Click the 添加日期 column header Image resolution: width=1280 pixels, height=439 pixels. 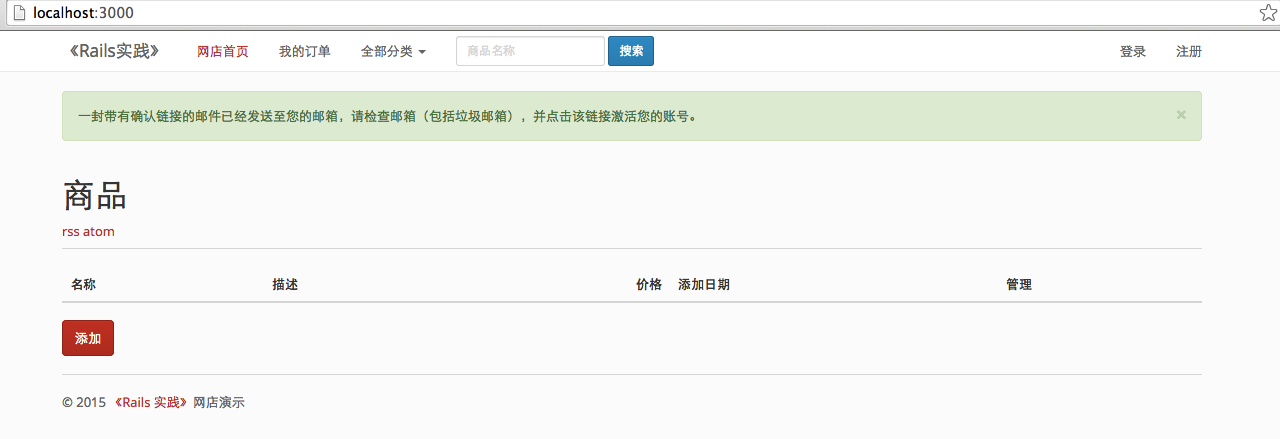pos(703,285)
